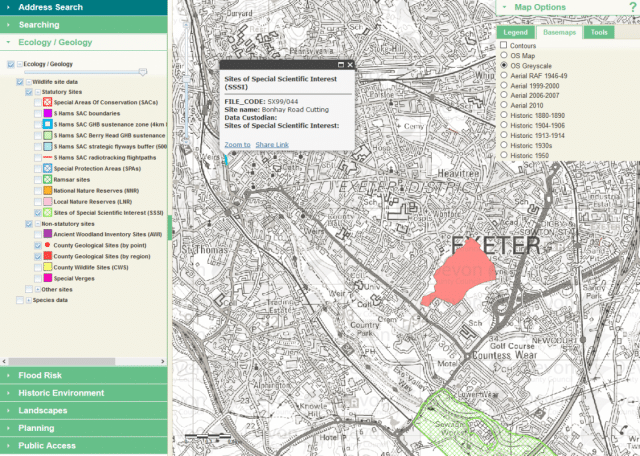Click the County Geological Sites point icon
The width and height of the screenshot is (640, 456).
(47, 245)
